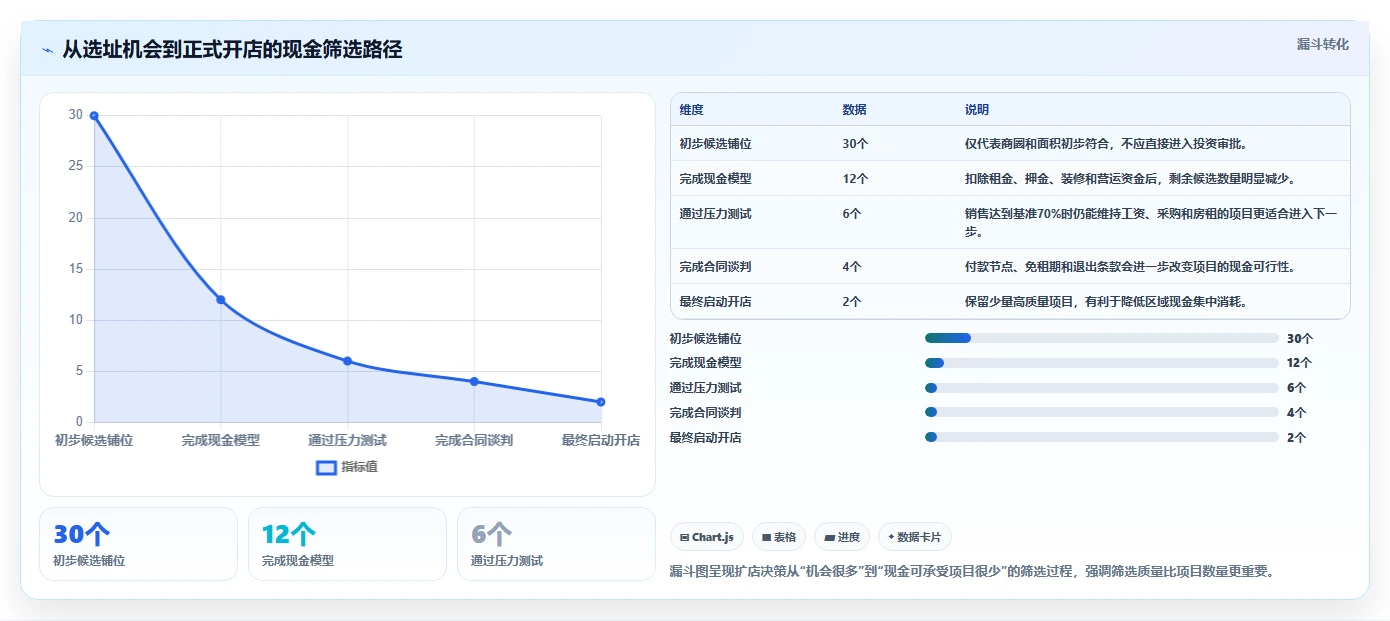Click the y-axis tick label 15
The image size is (1390, 621).
coord(76,269)
